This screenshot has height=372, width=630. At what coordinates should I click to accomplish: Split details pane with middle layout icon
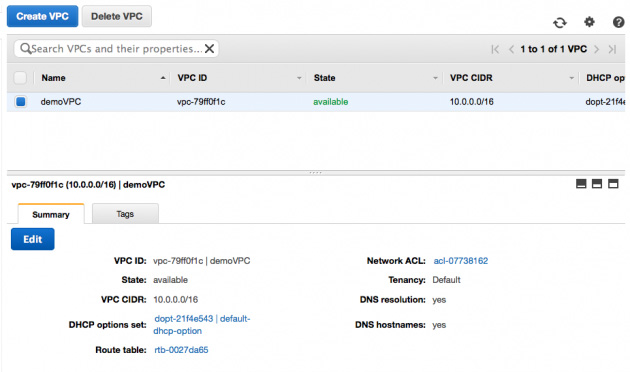point(597,184)
